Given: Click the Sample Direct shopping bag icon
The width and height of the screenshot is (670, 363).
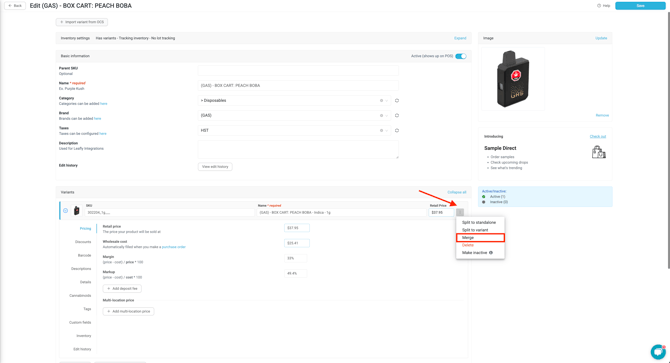Looking at the screenshot, I should click(x=599, y=152).
